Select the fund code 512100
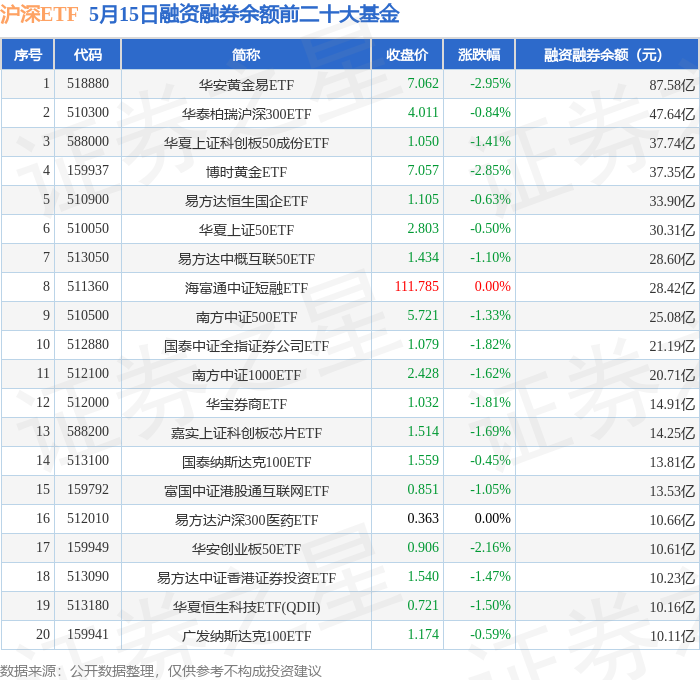This screenshot has height=680, width=700. pos(88,374)
